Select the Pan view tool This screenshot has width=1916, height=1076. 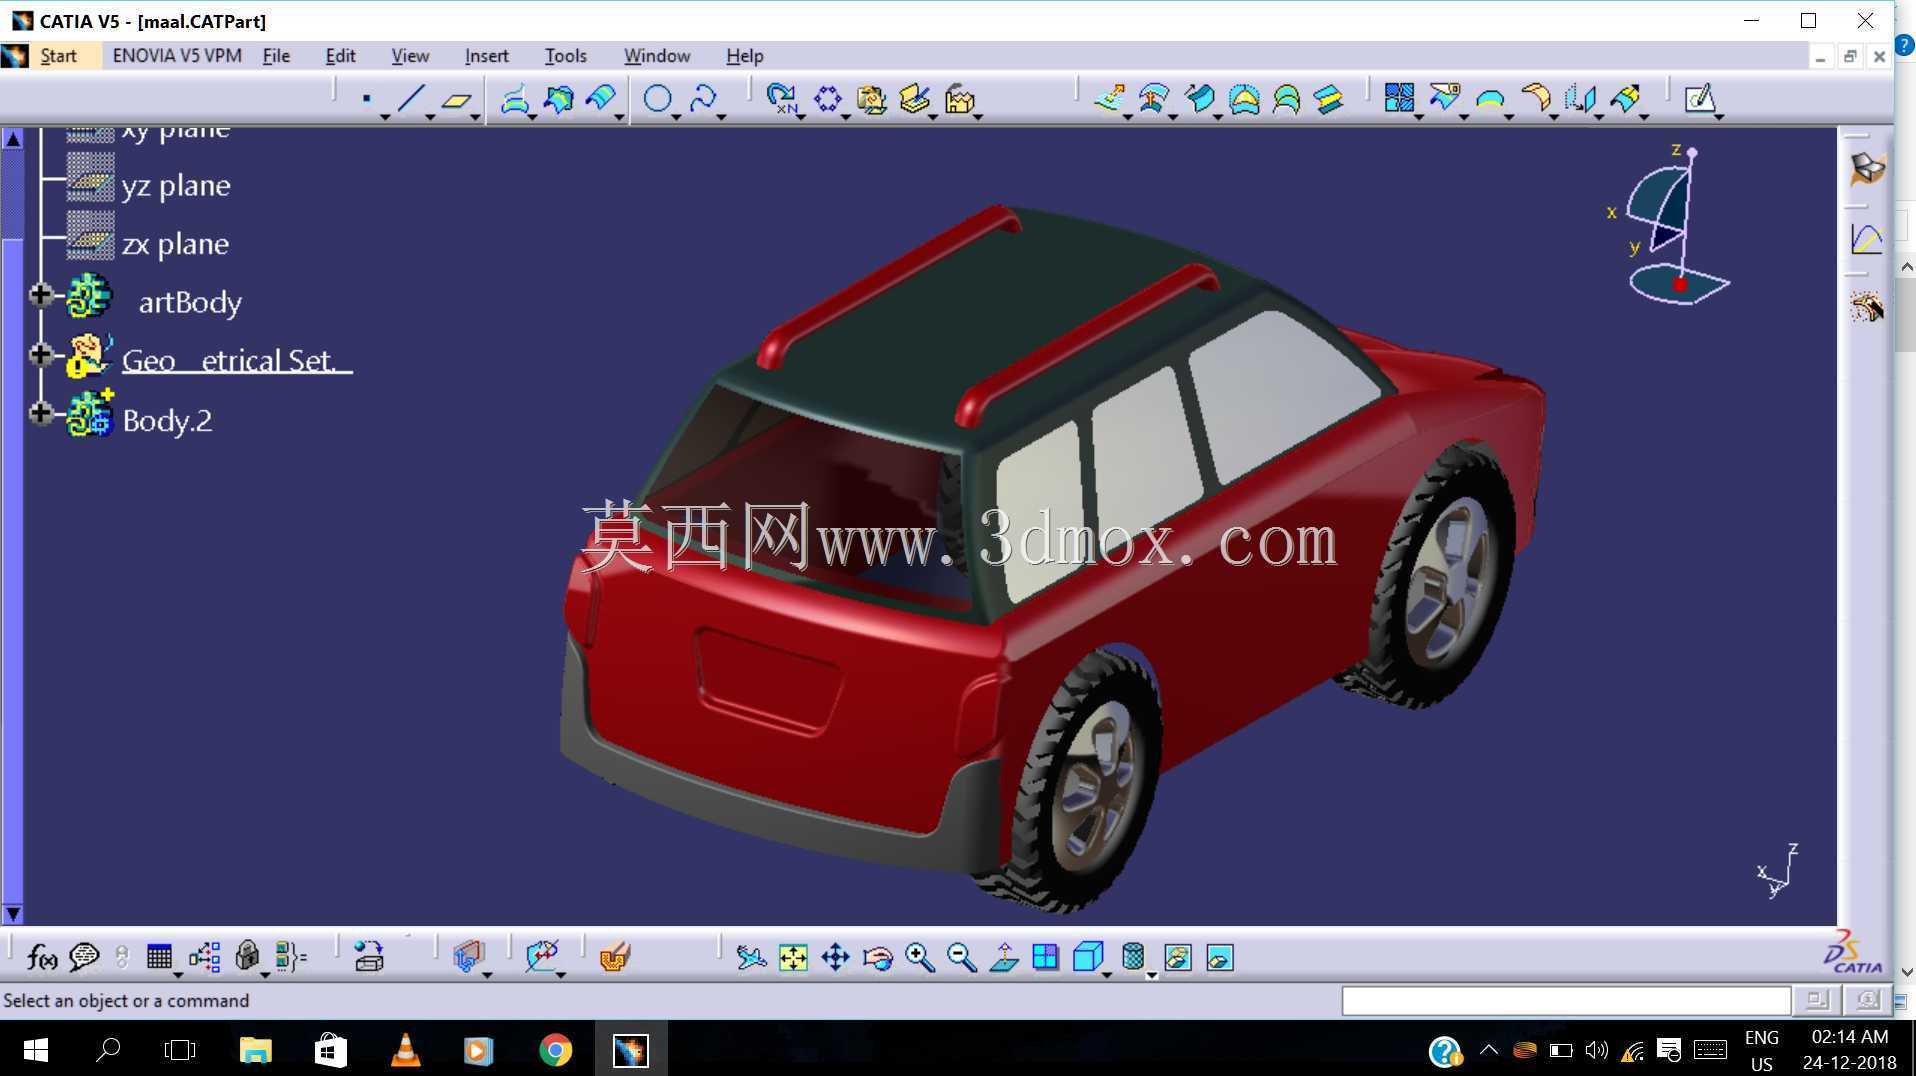point(835,957)
